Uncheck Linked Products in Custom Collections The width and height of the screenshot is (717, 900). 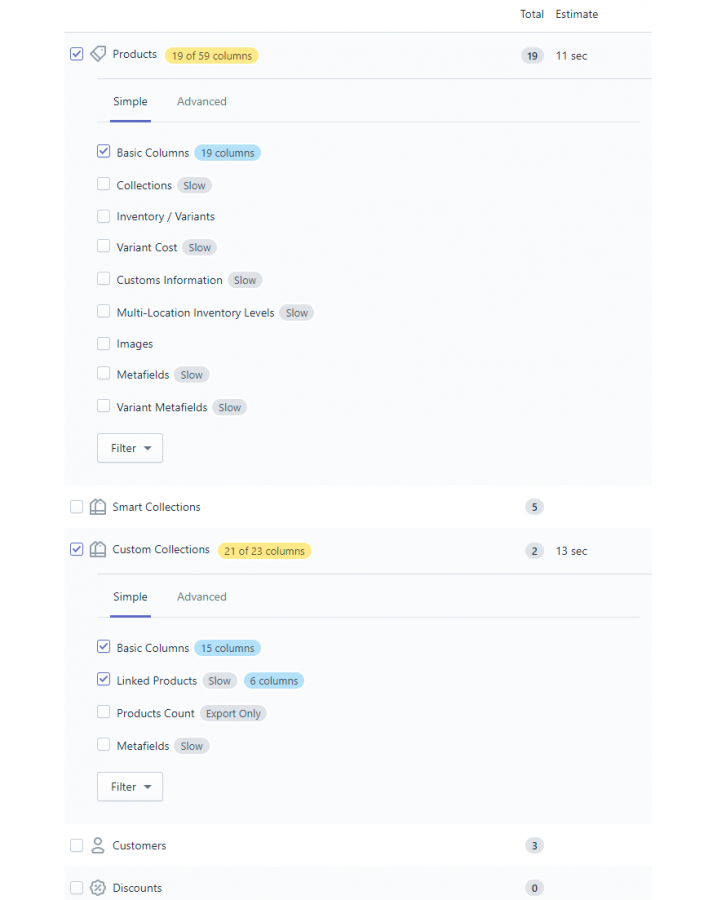point(104,680)
